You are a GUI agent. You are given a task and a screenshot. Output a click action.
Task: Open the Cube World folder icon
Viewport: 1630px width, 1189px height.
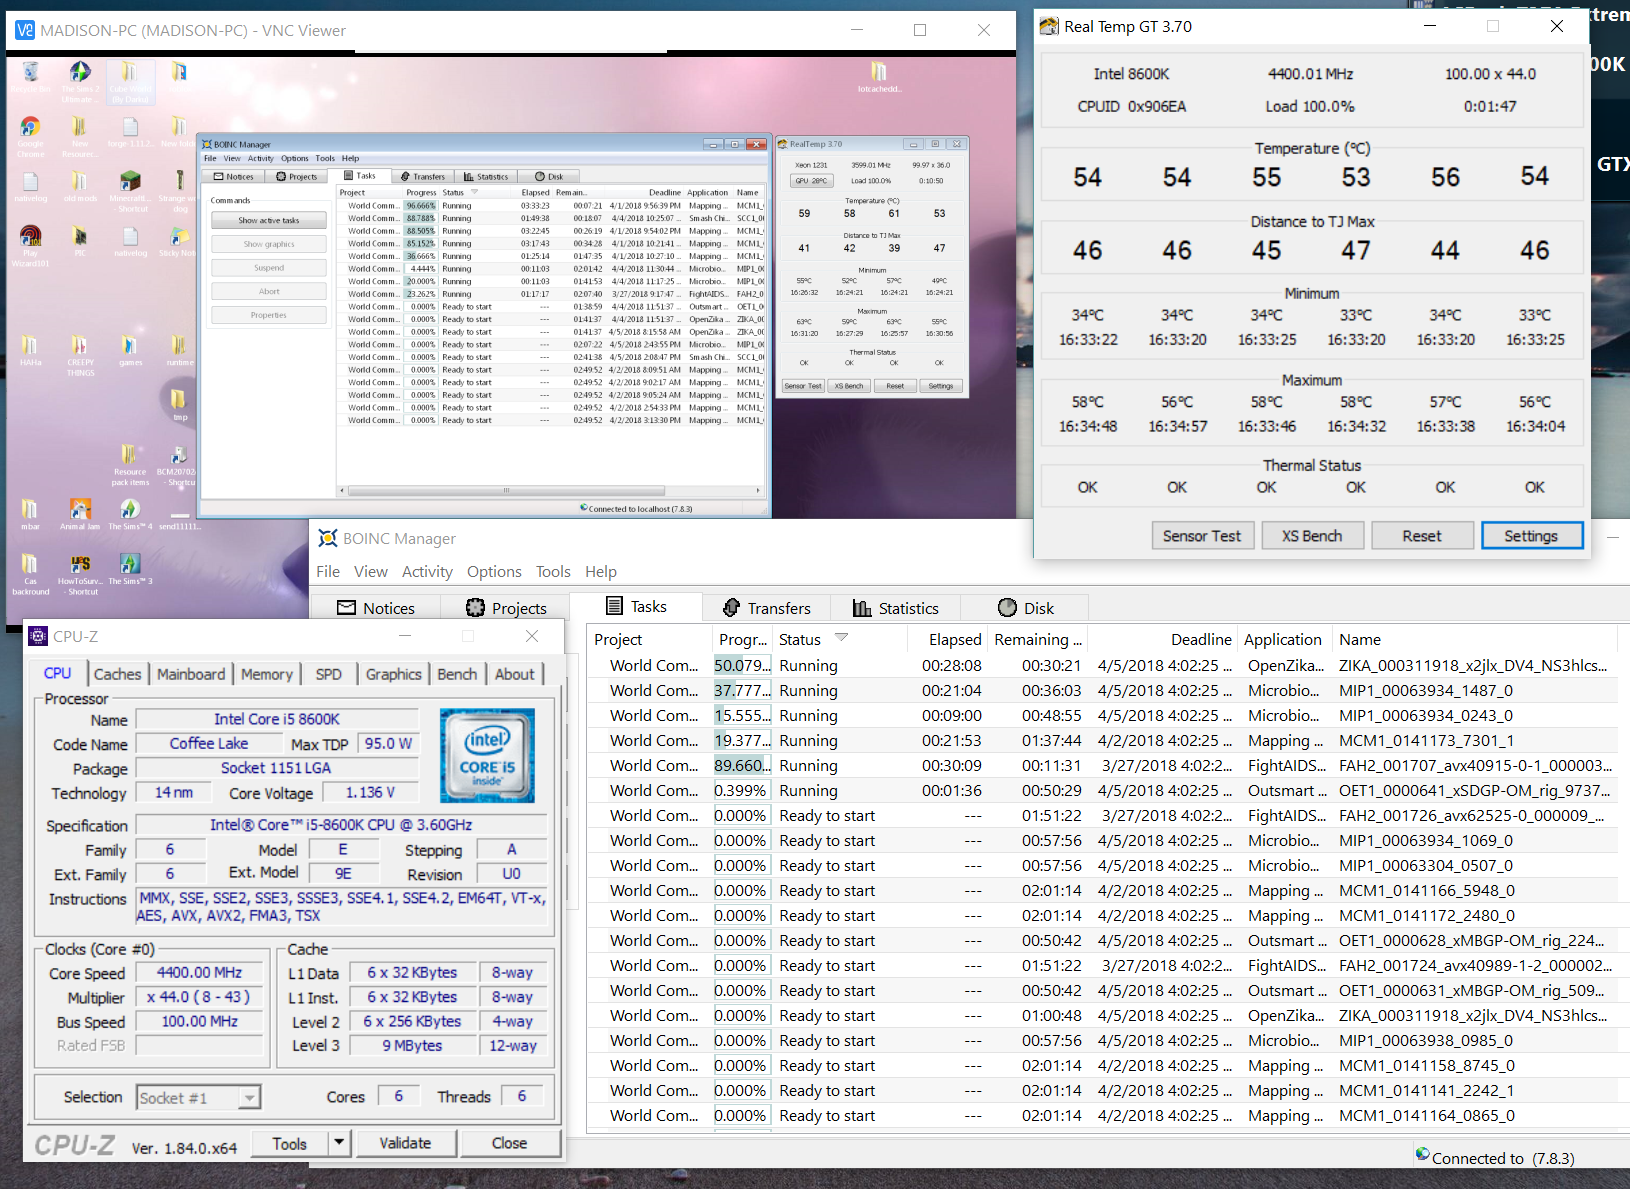click(x=129, y=72)
